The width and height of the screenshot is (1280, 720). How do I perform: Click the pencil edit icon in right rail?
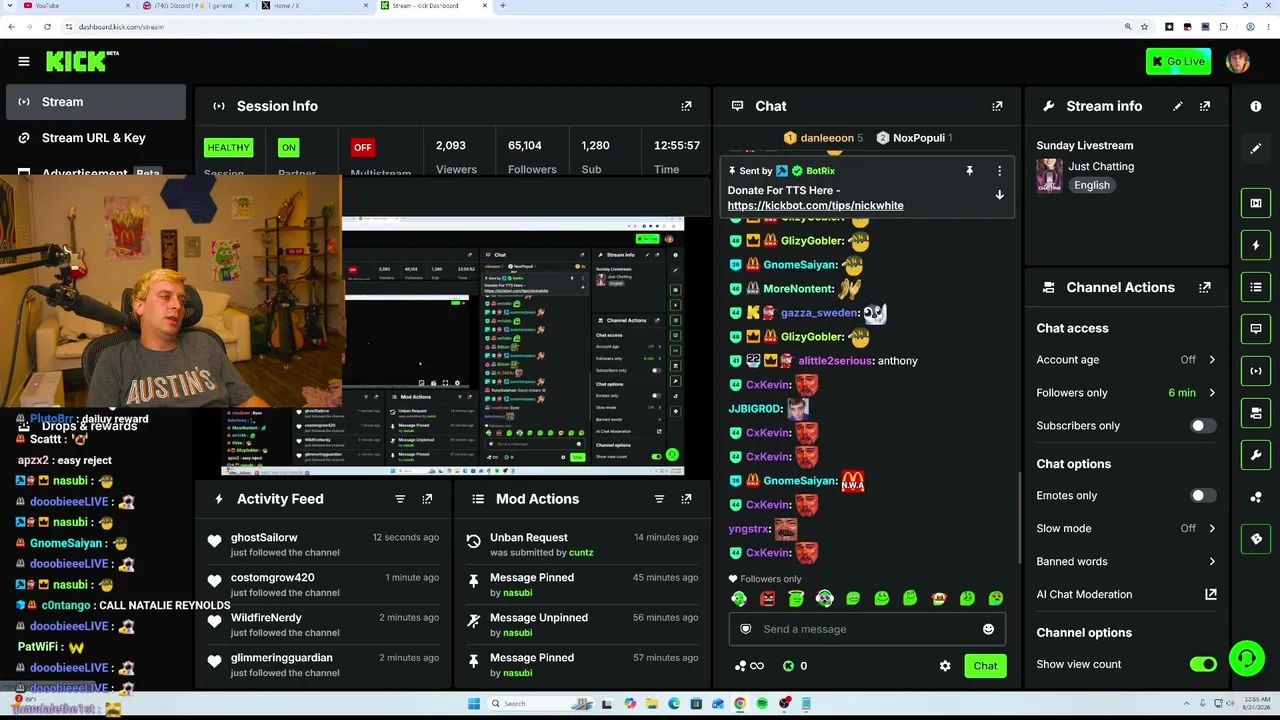[1256, 148]
